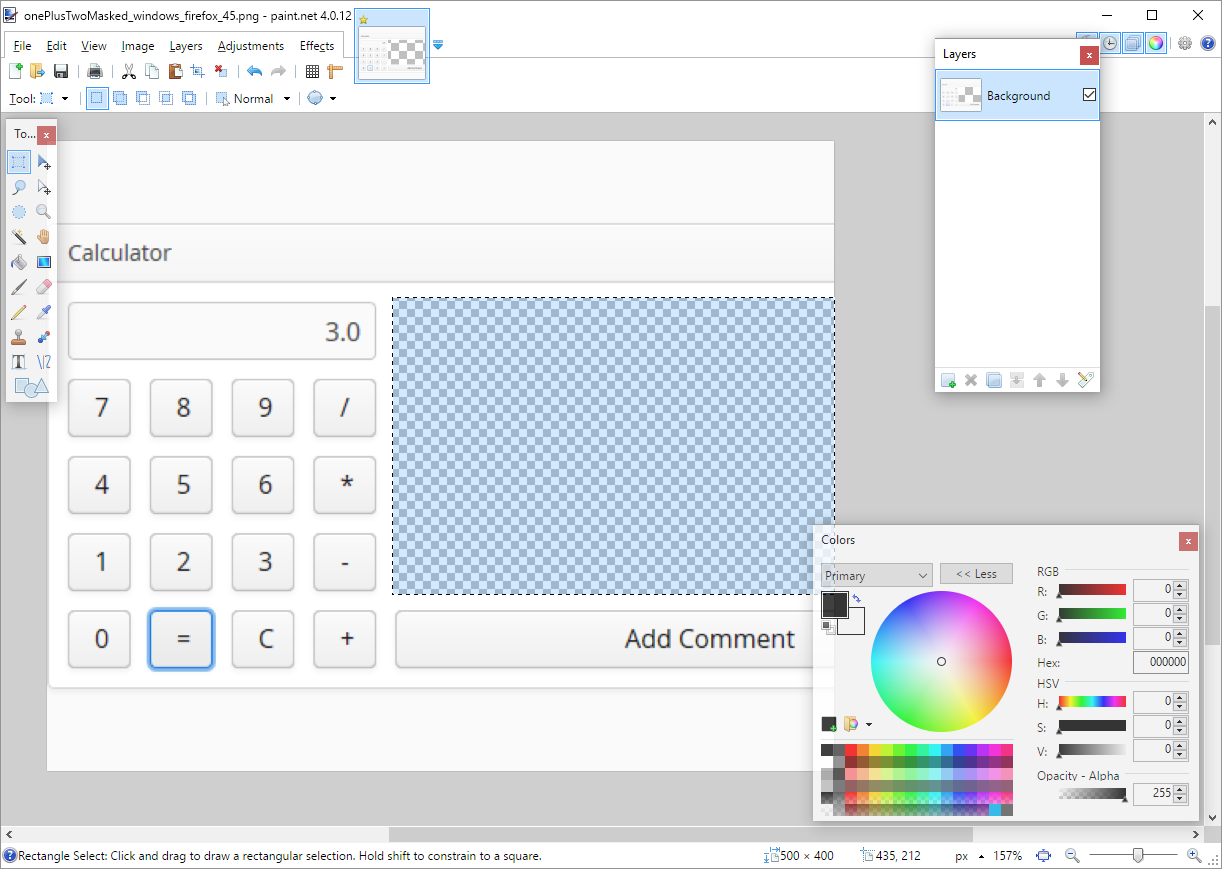The image size is (1222, 869).
Task: Expand the Normal selection mode dropdown
Action: tap(287, 99)
